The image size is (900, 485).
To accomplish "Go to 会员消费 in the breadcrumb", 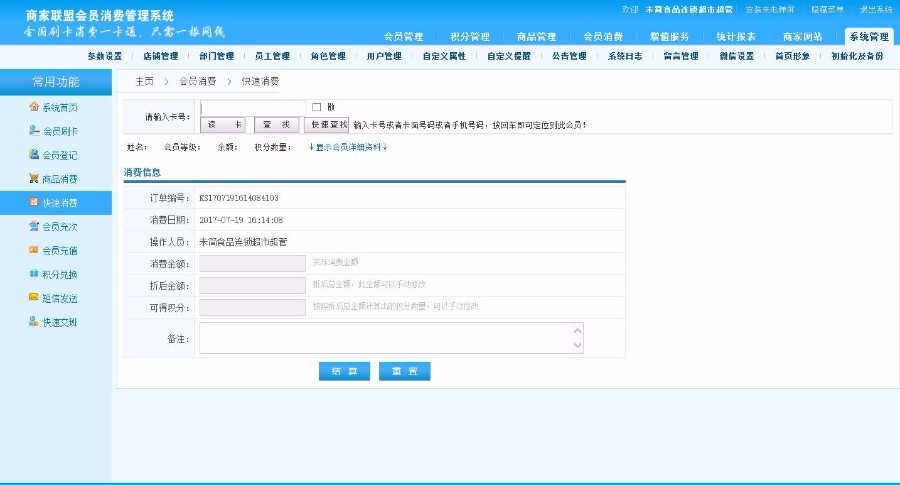I will coord(197,82).
